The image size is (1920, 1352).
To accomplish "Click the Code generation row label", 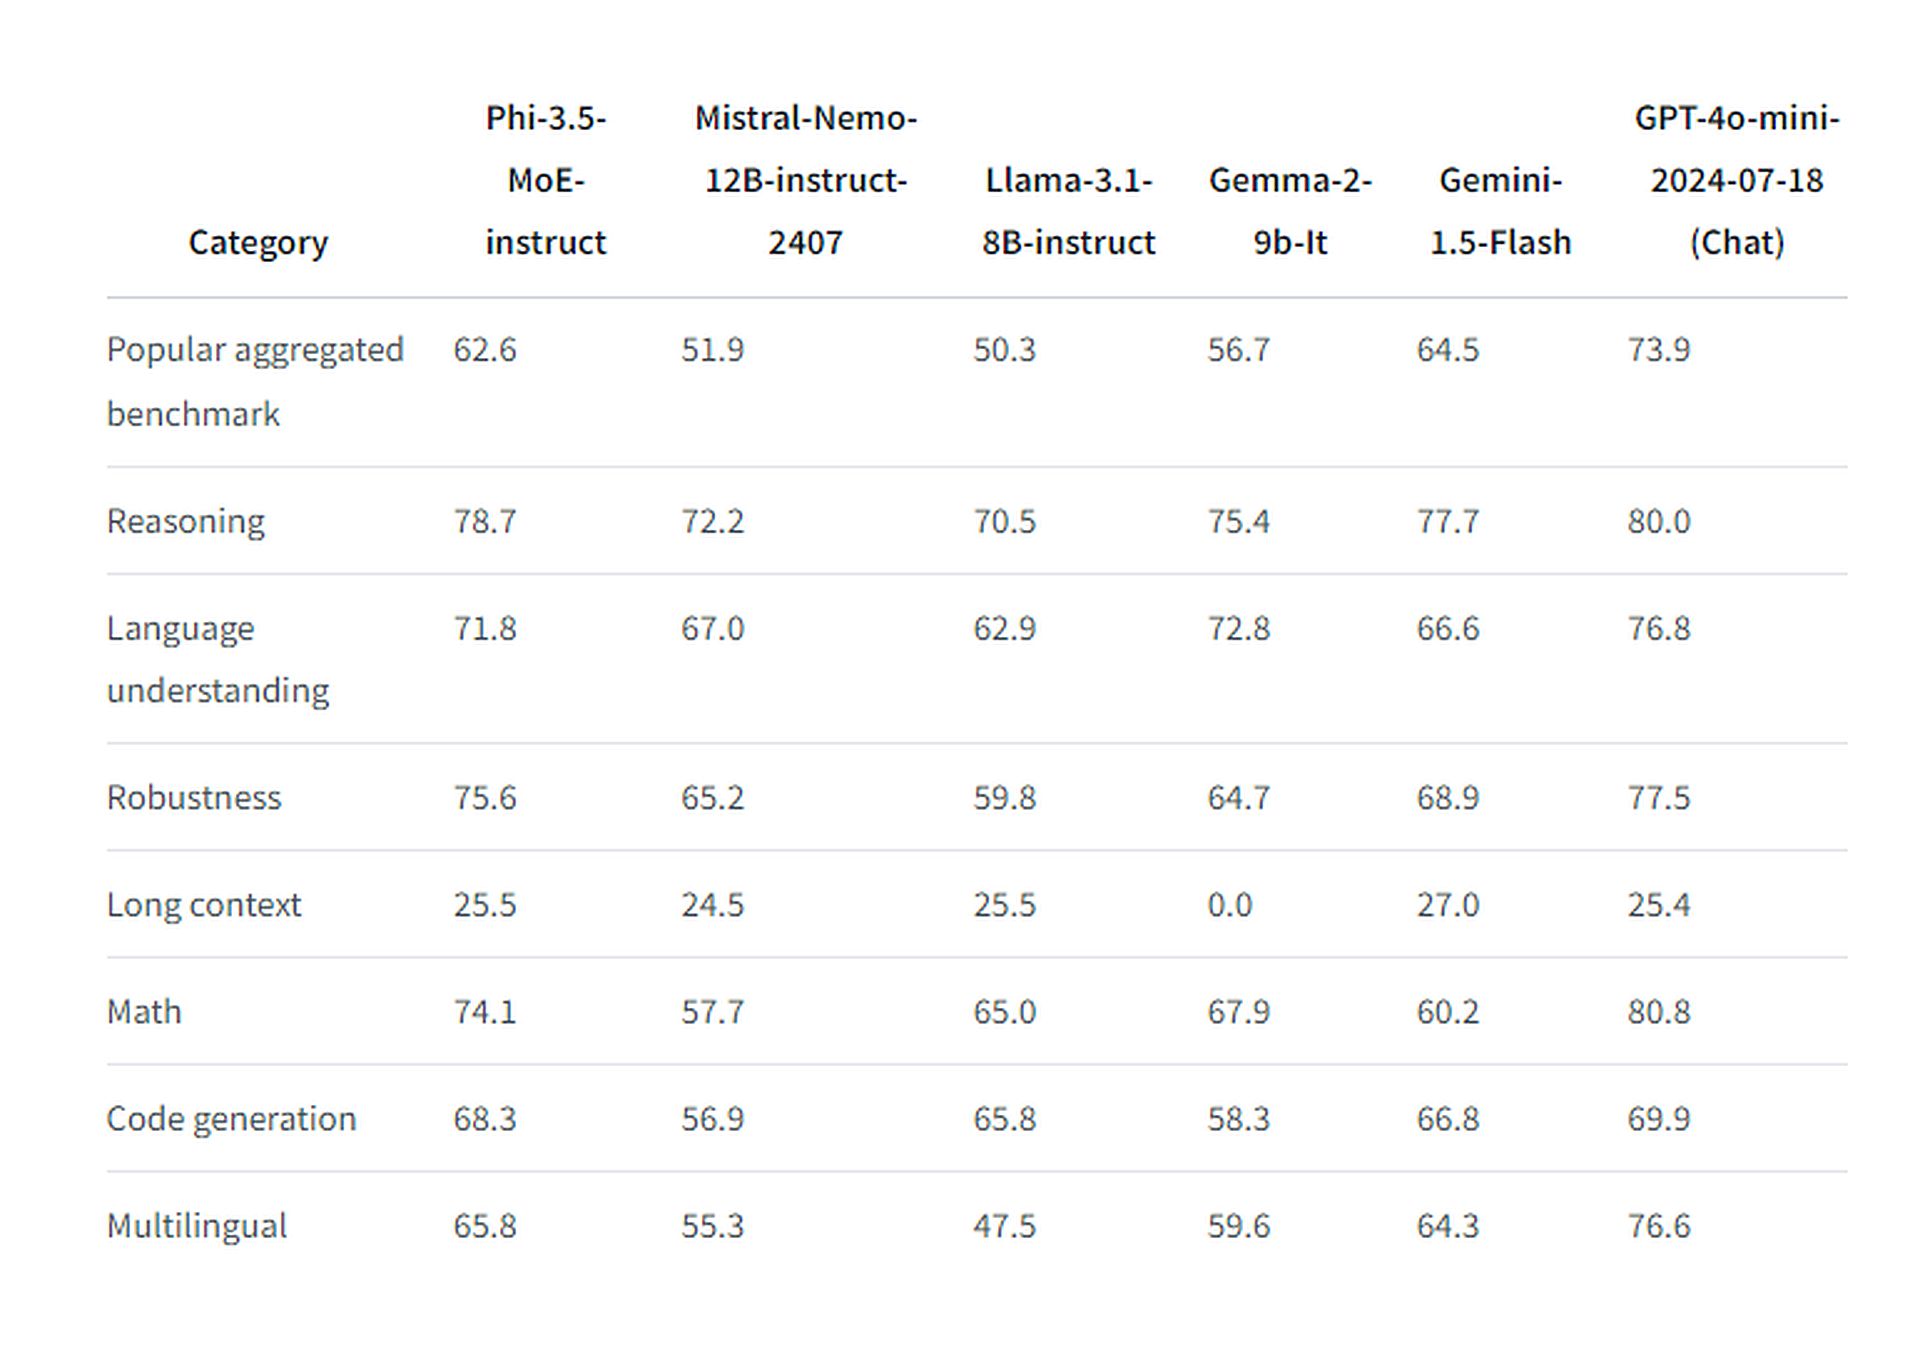I will 231,1118.
